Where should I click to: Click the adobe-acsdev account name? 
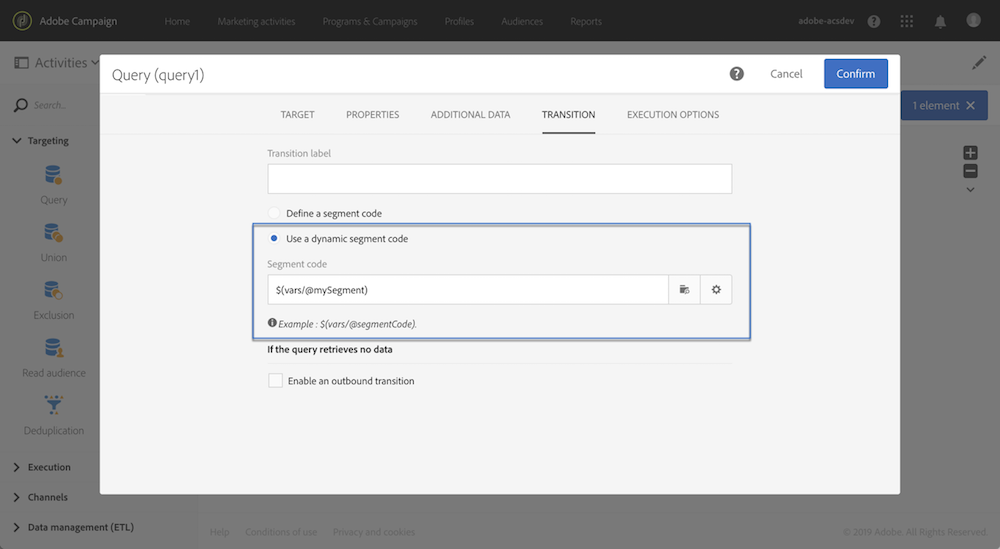point(826,21)
